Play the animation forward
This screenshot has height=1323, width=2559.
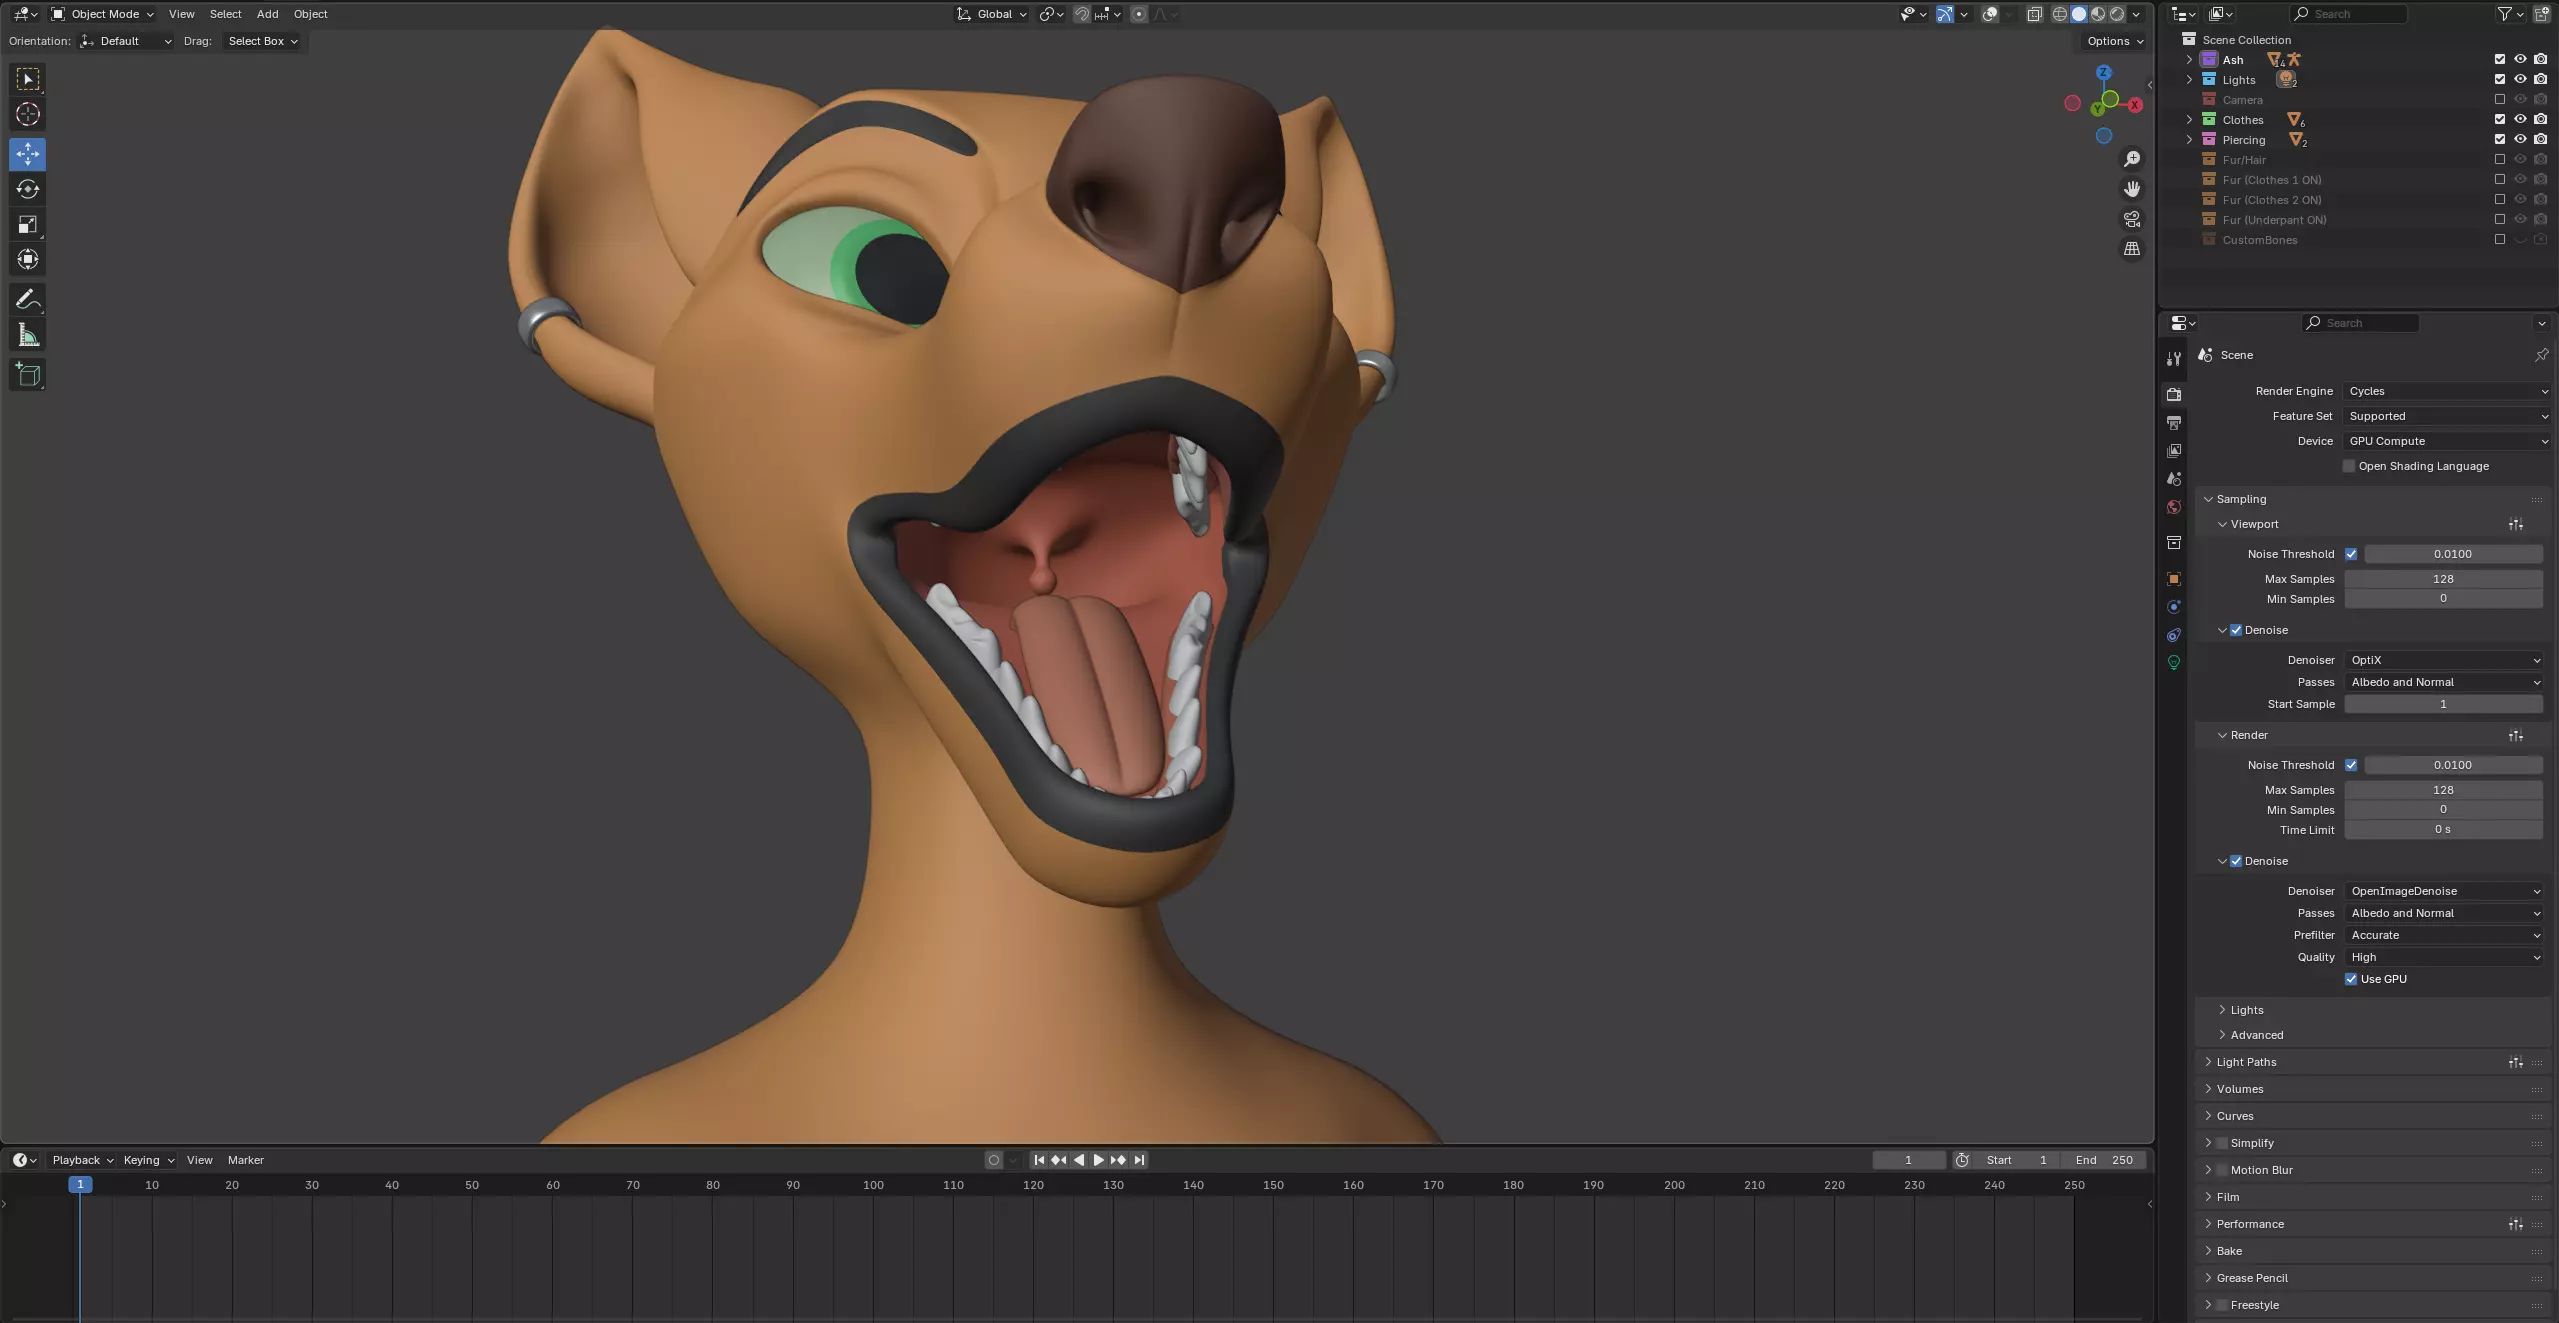[1099, 1160]
